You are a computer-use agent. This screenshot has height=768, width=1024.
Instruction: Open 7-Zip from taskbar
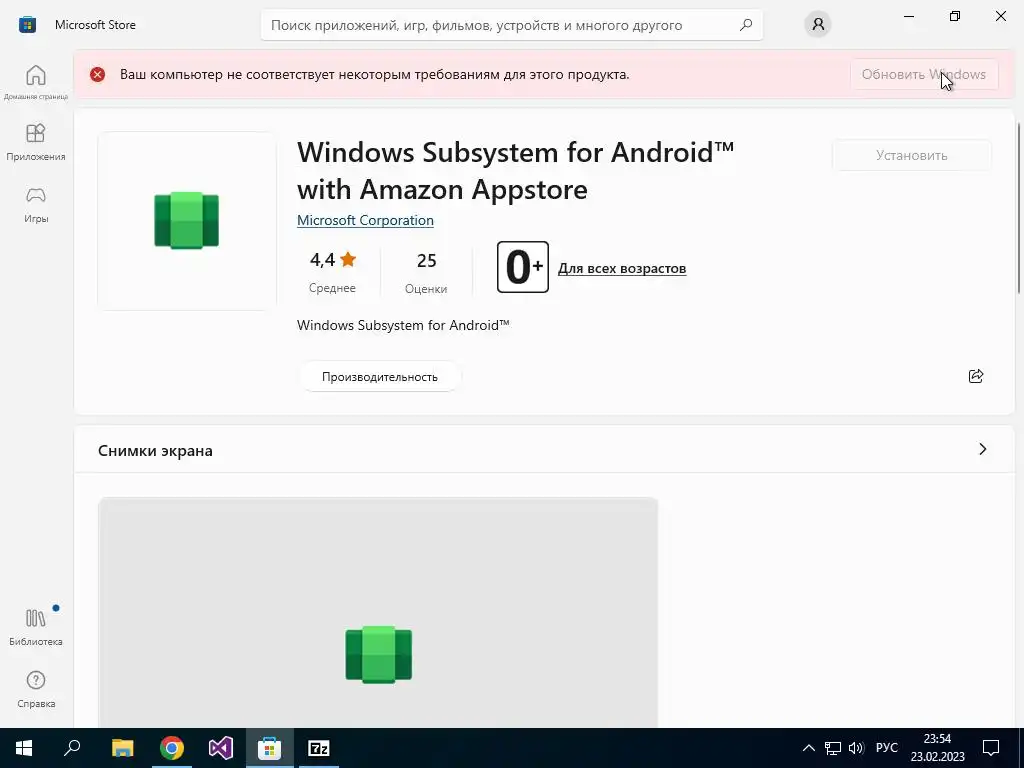(319, 748)
